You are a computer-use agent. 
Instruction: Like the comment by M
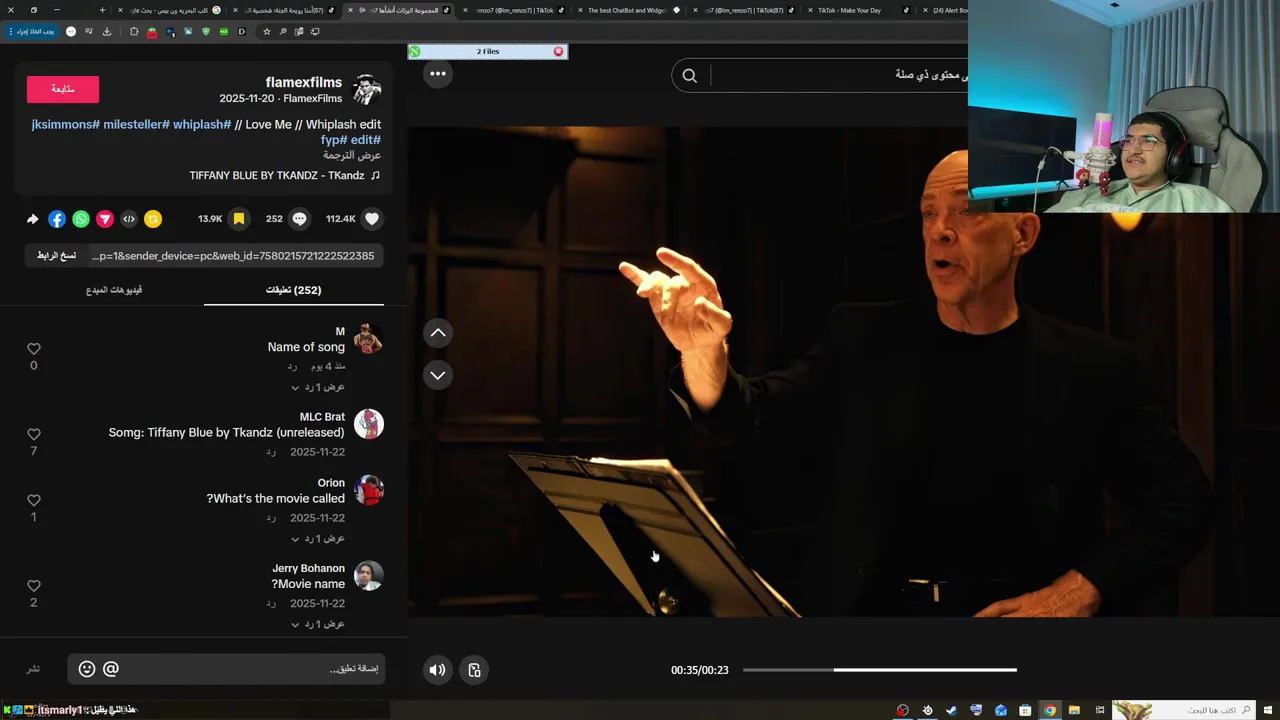[34, 349]
